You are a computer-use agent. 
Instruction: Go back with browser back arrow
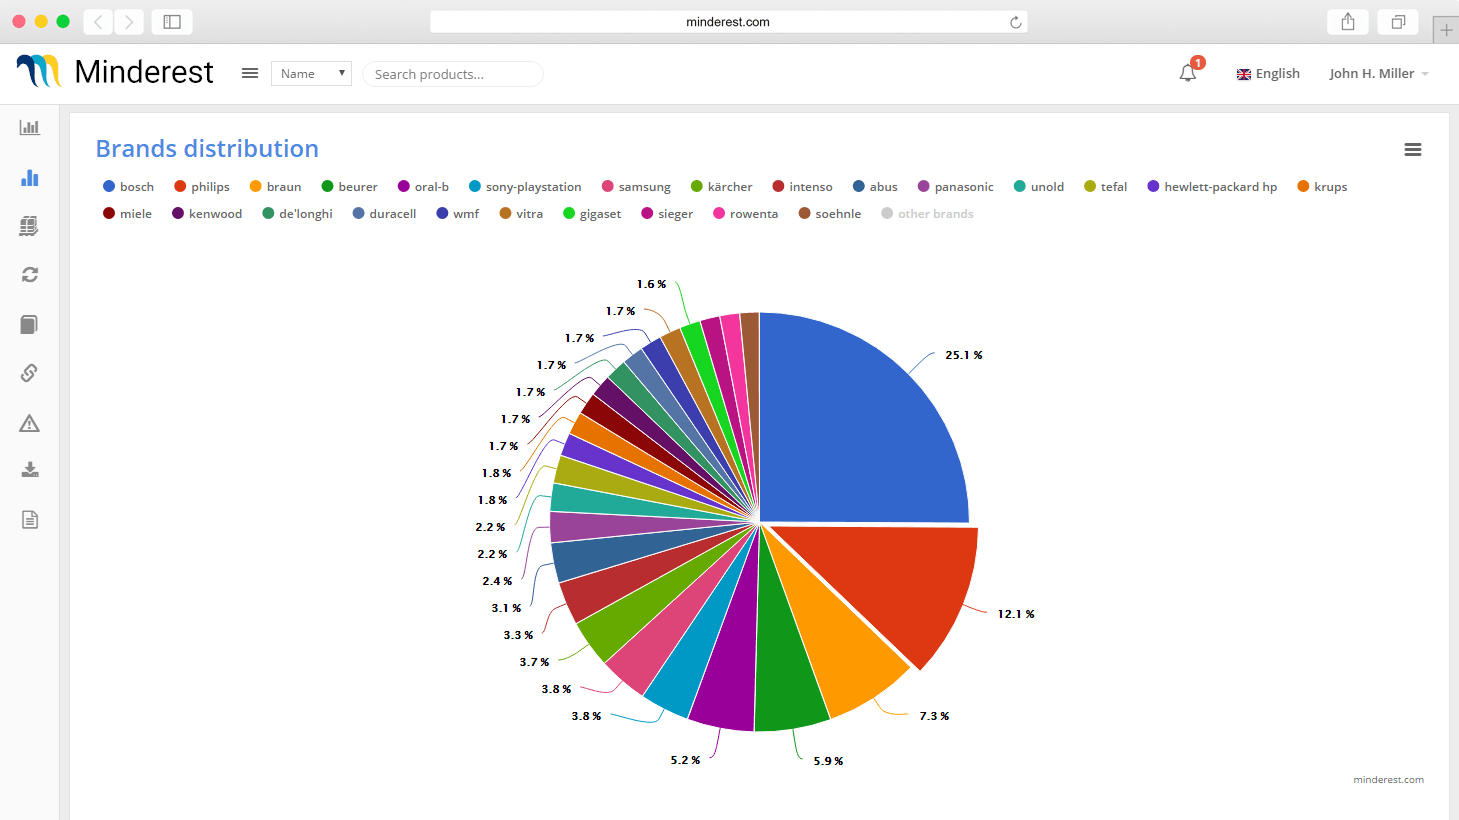click(98, 21)
